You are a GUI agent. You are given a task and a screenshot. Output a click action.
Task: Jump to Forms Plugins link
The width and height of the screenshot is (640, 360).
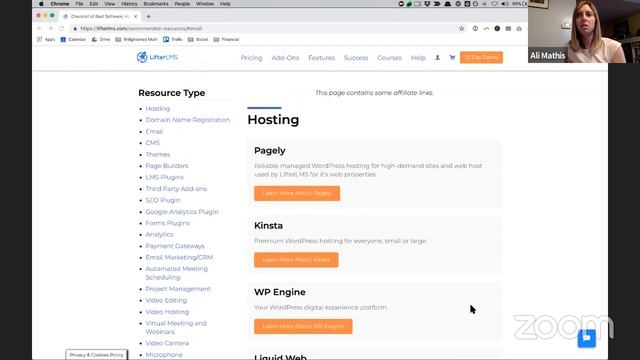click(167, 223)
